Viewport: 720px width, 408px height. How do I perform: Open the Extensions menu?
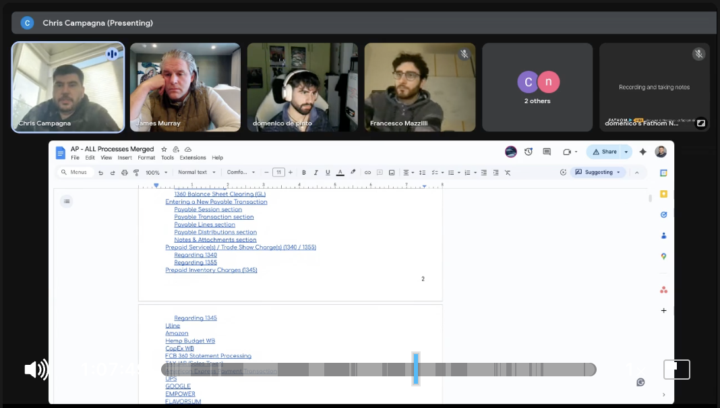pyautogui.click(x=192, y=158)
